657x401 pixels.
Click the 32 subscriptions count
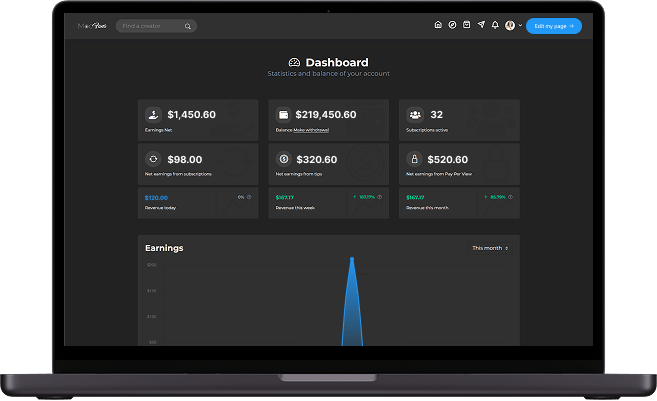point(437,114)
